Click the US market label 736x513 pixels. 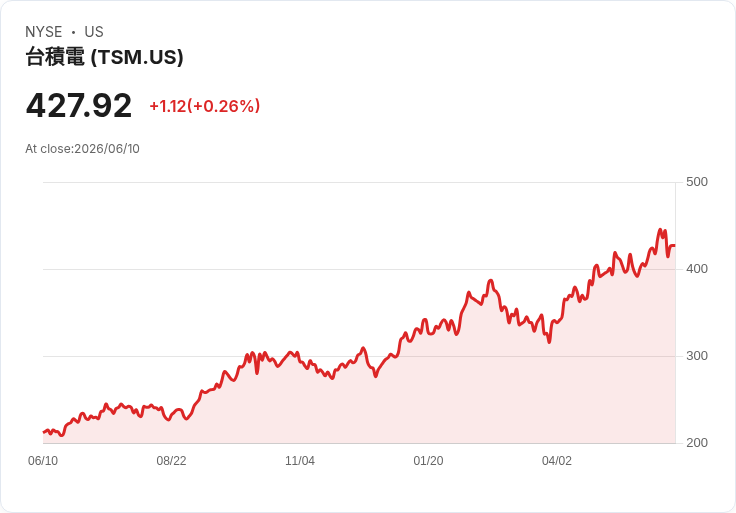[x=94, y=32]
